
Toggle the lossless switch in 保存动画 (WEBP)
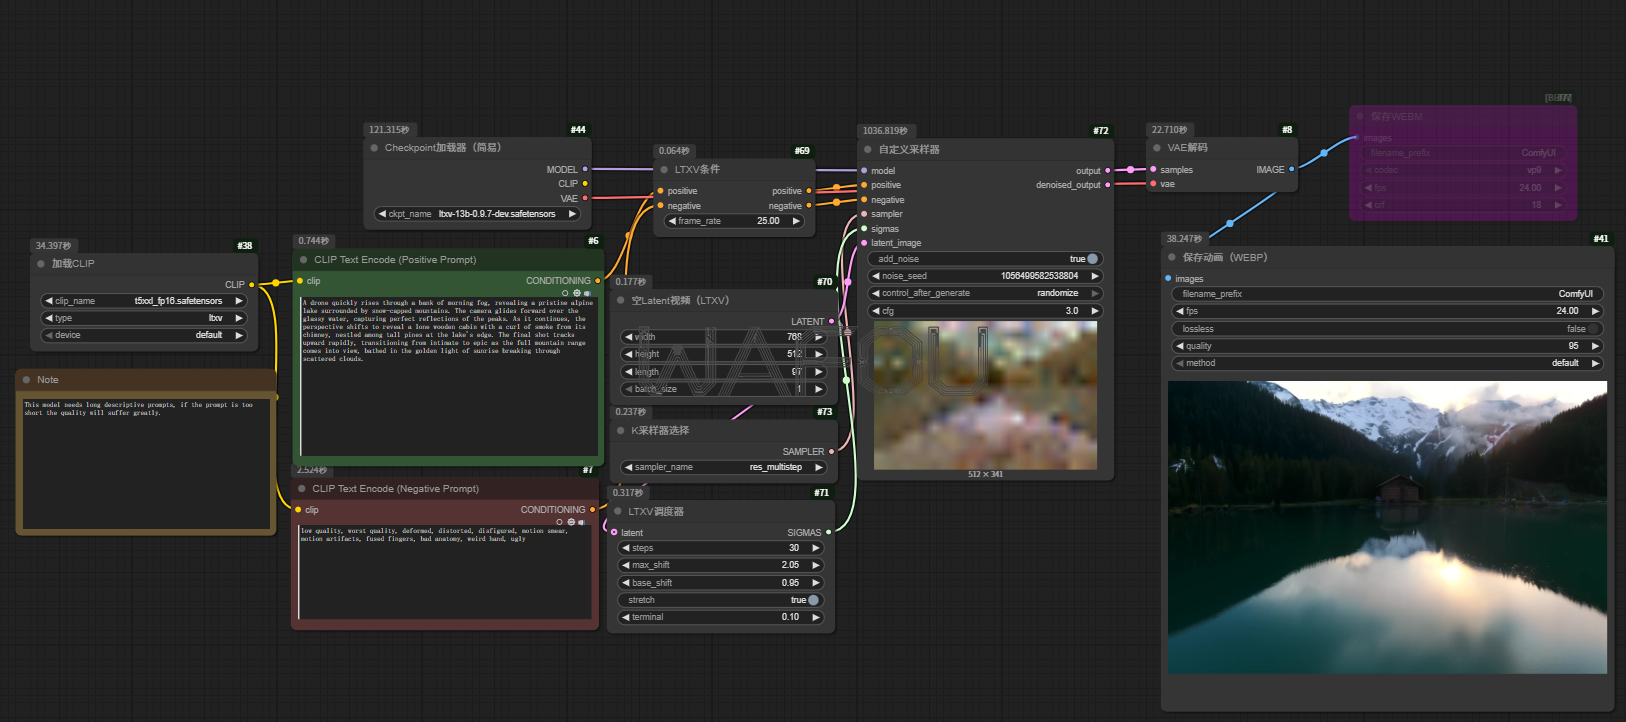[1594, 329]
